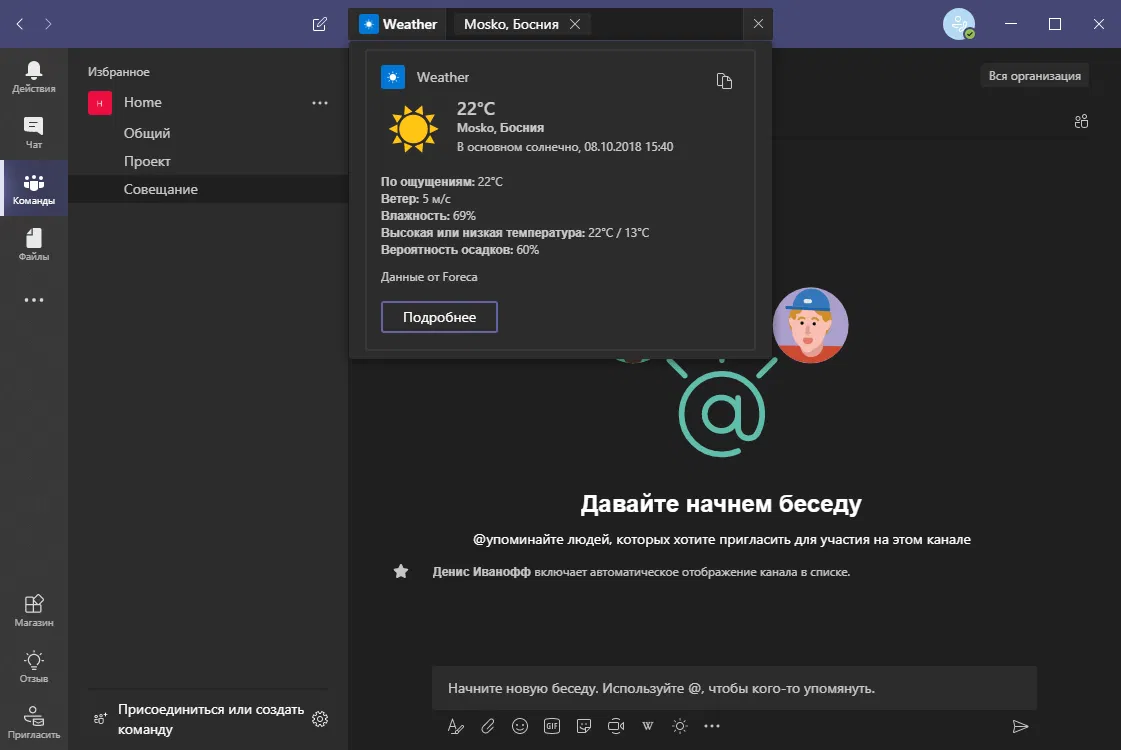Open the emoji picker
The width and height of the screenshot is (1121, 750).
click(x=520, y=726)
